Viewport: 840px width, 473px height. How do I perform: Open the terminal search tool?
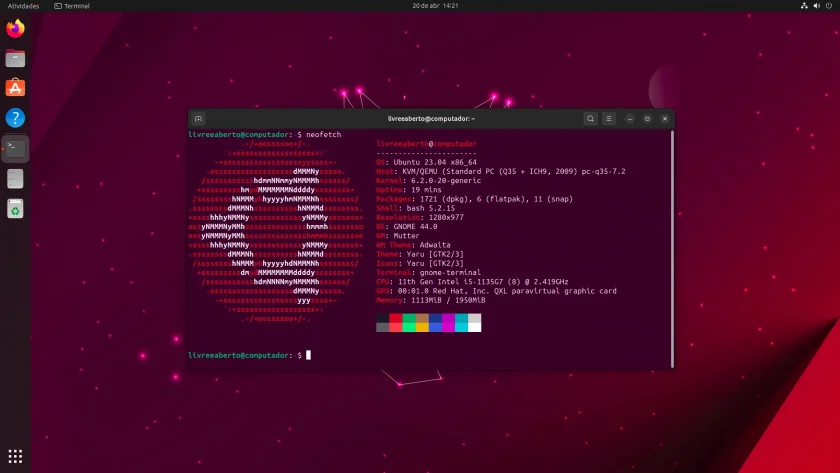tap(590, 119)
